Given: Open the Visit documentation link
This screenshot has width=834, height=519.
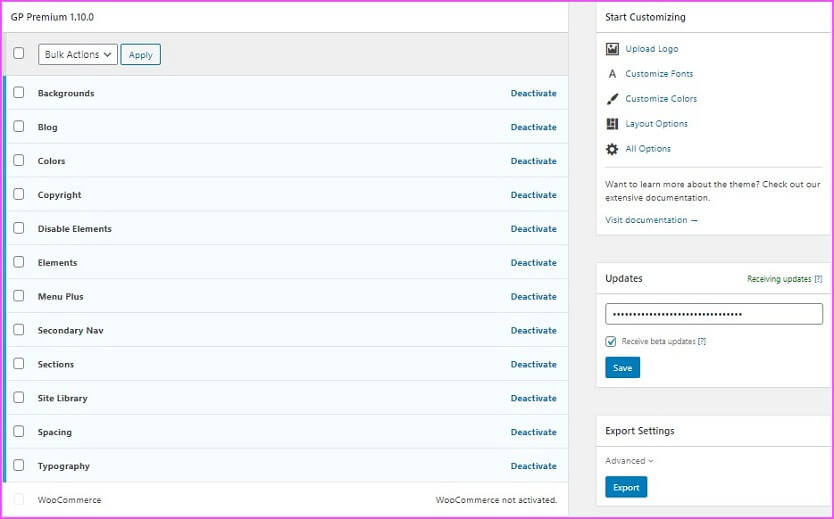Looking at the screenshot, I should coord(651,220).
